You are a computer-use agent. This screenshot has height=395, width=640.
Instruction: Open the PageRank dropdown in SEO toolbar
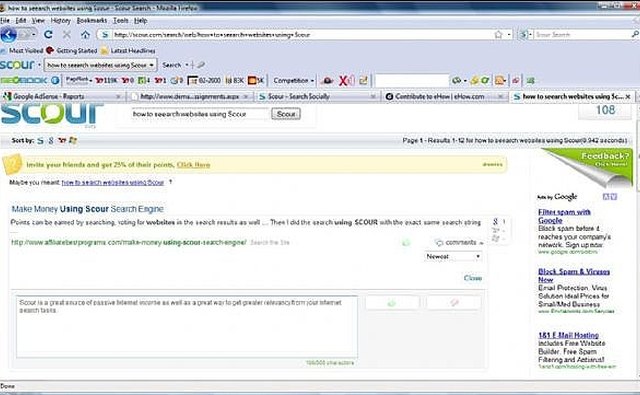click(79, 80)
